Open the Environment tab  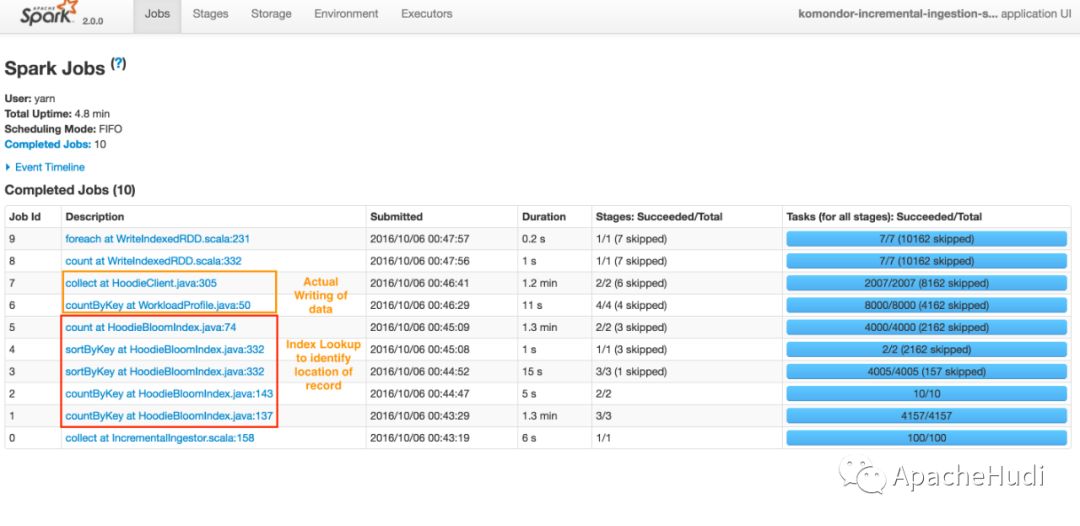point(346,14)
